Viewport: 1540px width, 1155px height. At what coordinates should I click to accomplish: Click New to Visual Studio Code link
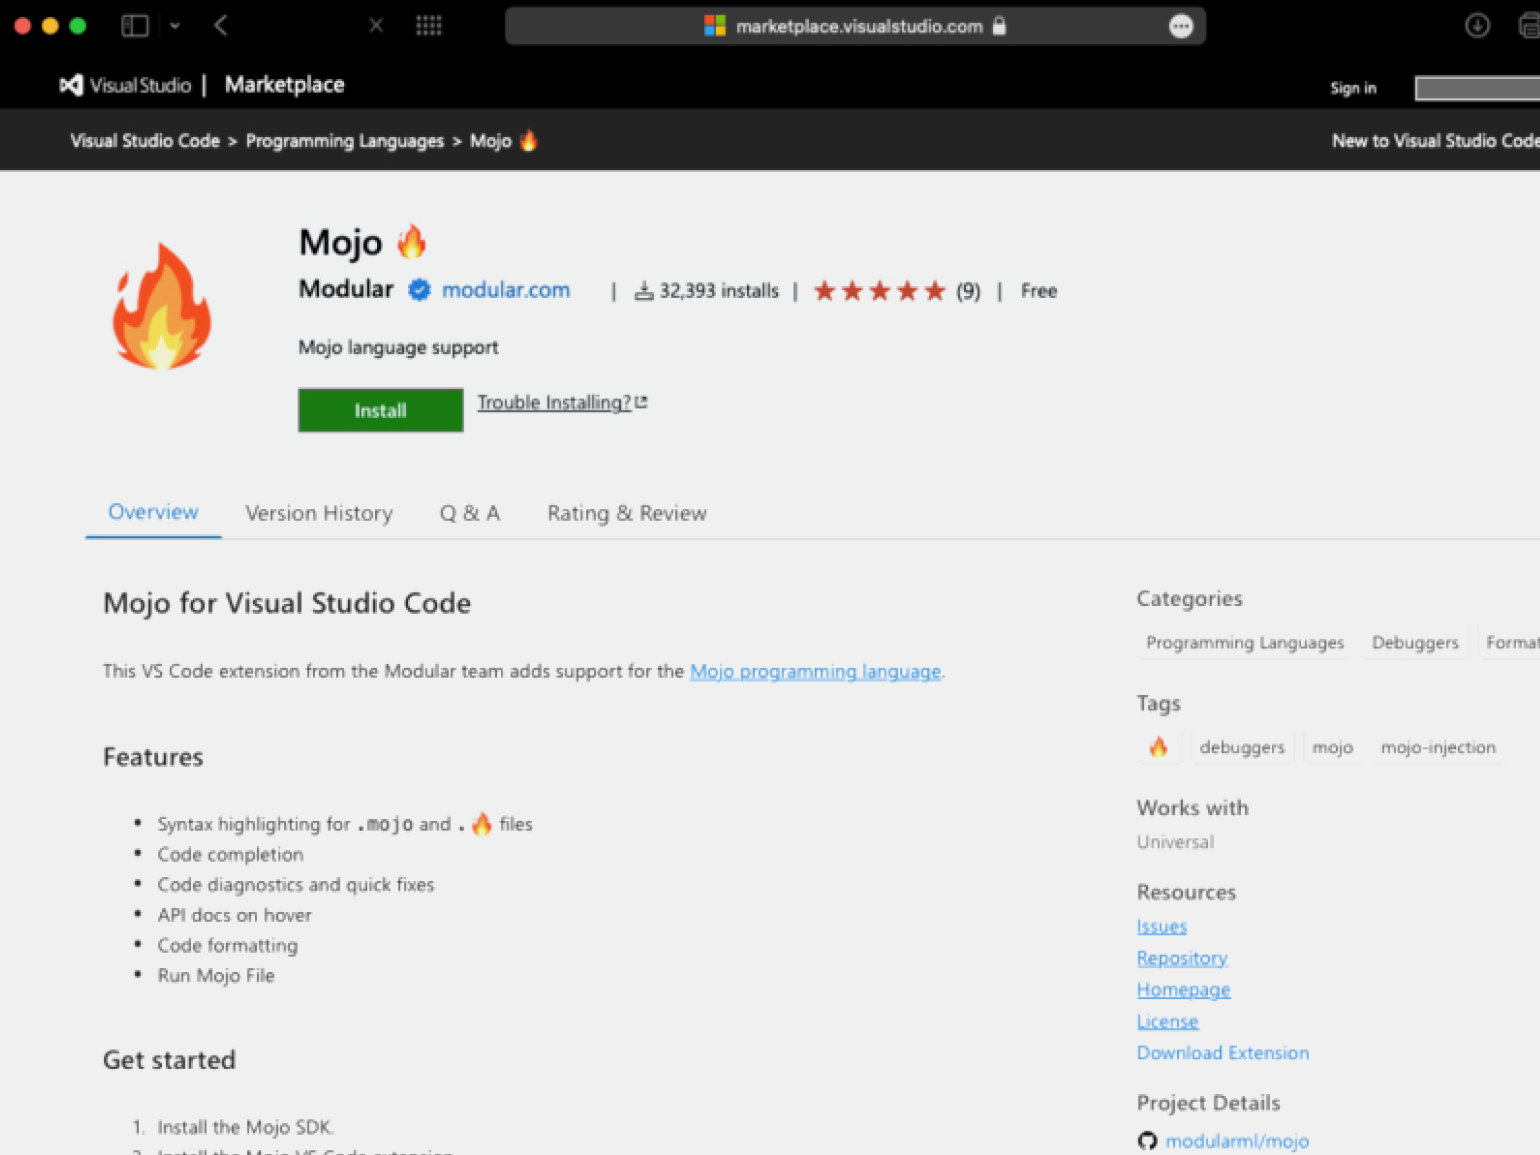pos(1435,141)
